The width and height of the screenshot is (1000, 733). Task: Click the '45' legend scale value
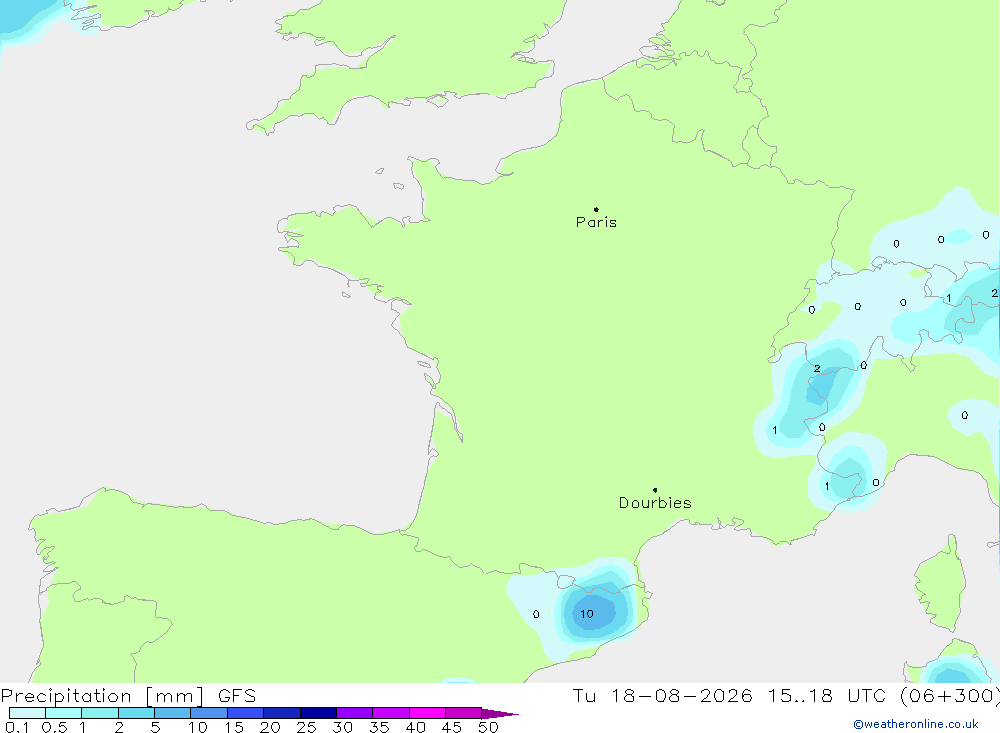pos(452,727)
